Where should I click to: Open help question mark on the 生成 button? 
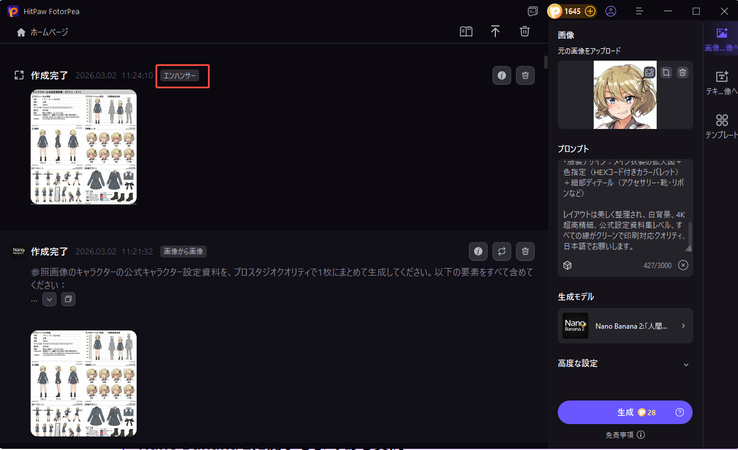coord(679,412)
